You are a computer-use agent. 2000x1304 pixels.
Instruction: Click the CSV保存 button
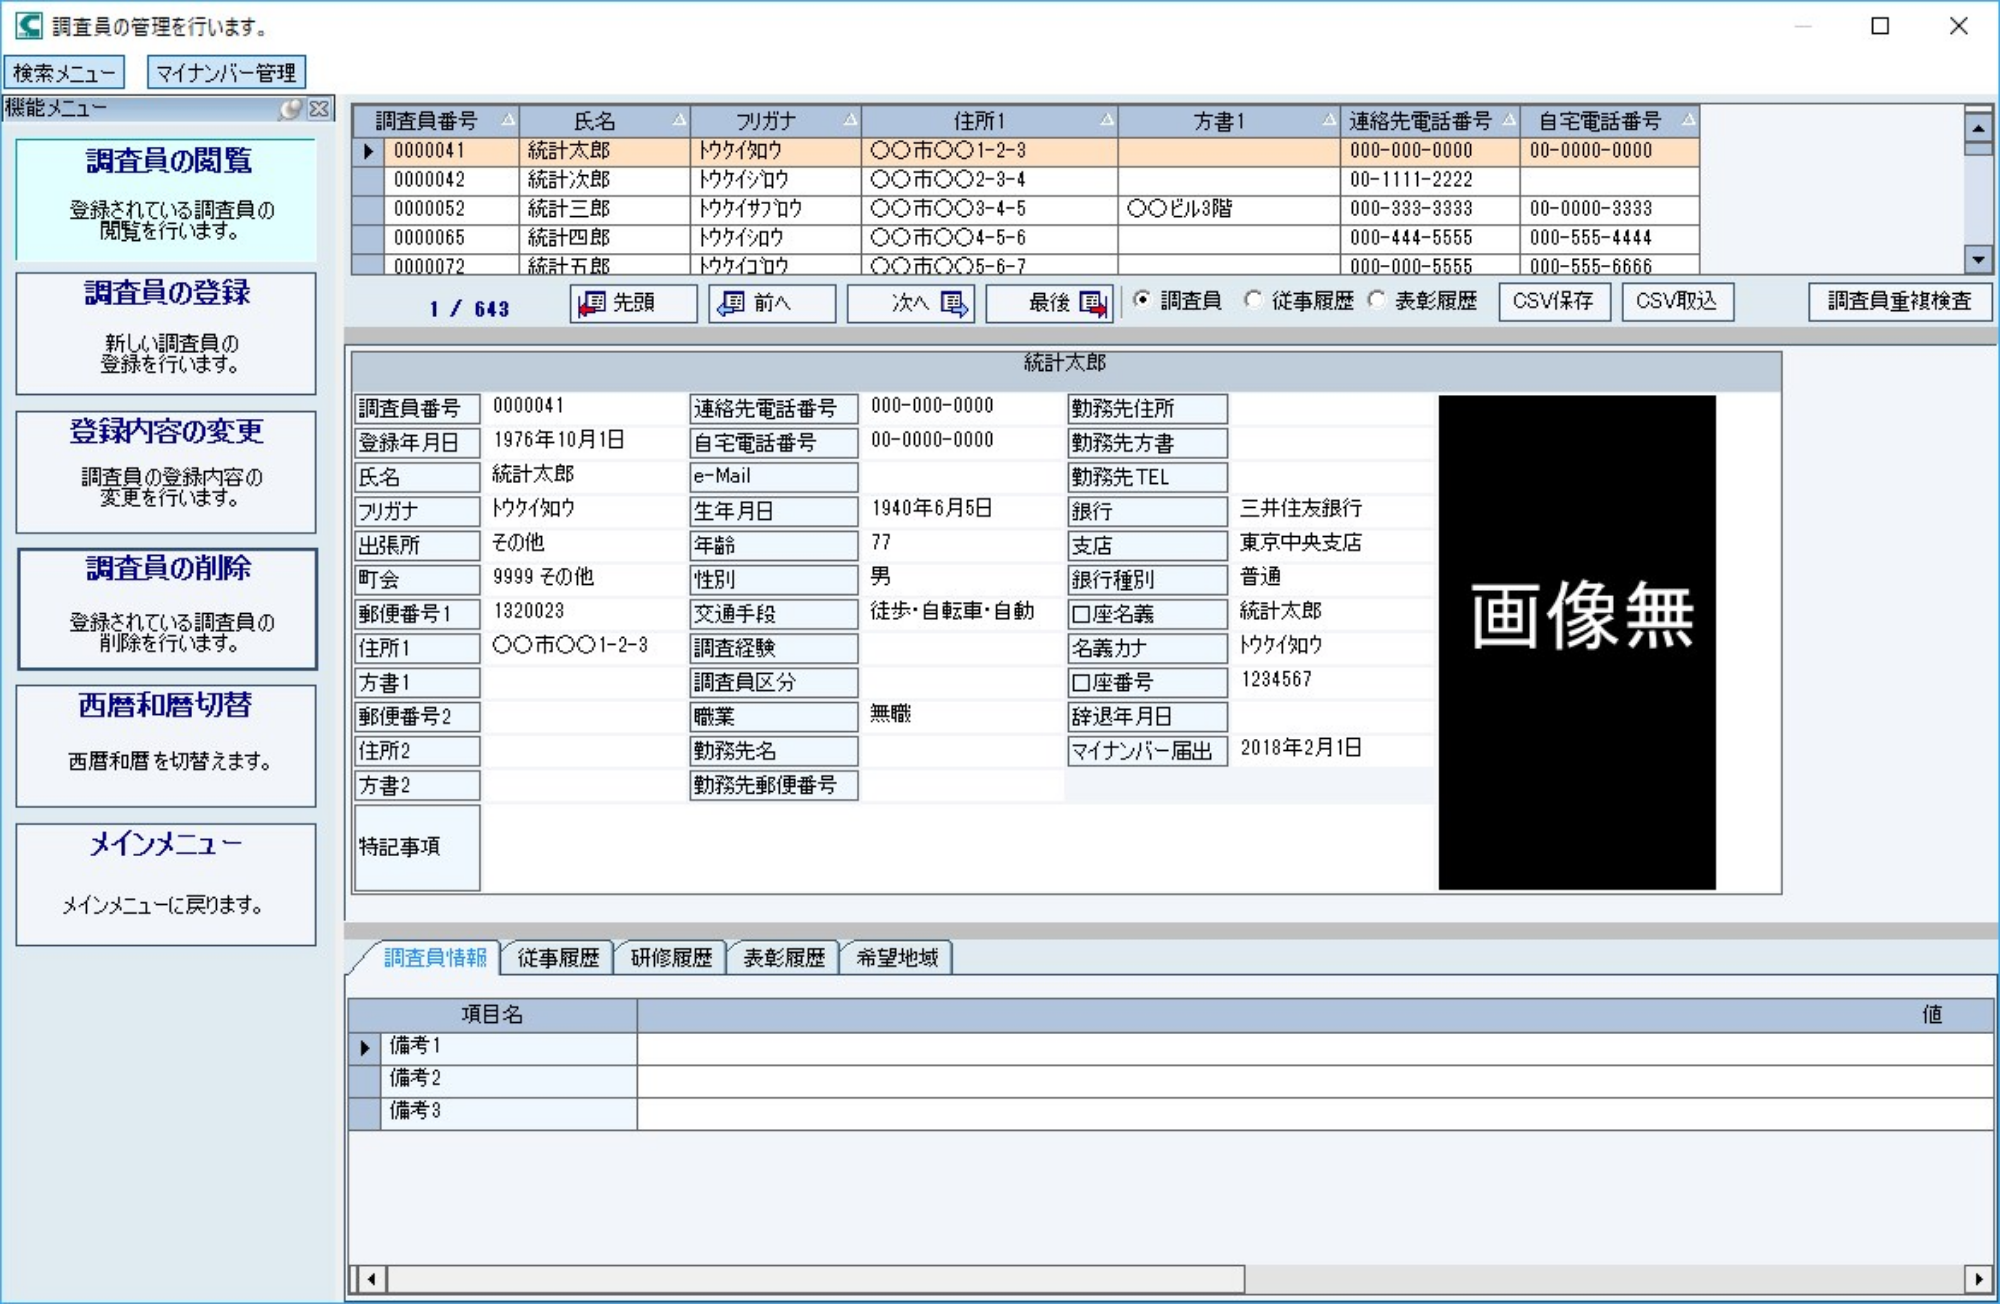[1554, 302]
